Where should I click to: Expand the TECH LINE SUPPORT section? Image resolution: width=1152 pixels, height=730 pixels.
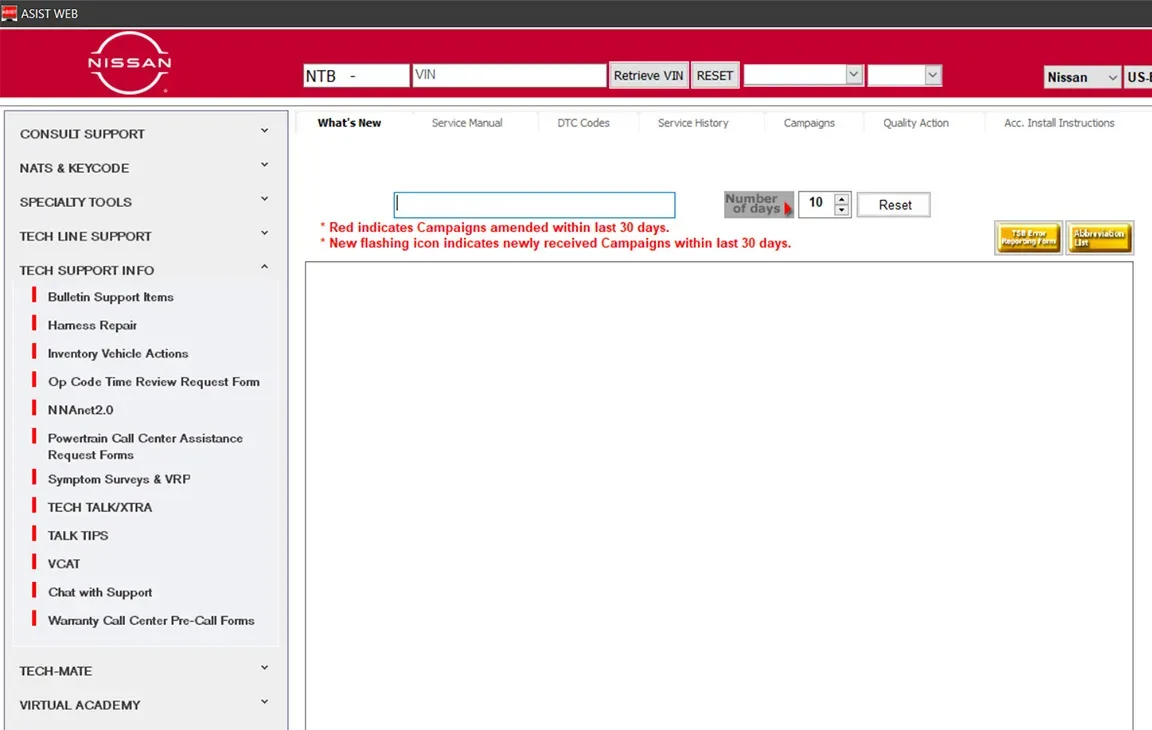click(x=144, y=236)
